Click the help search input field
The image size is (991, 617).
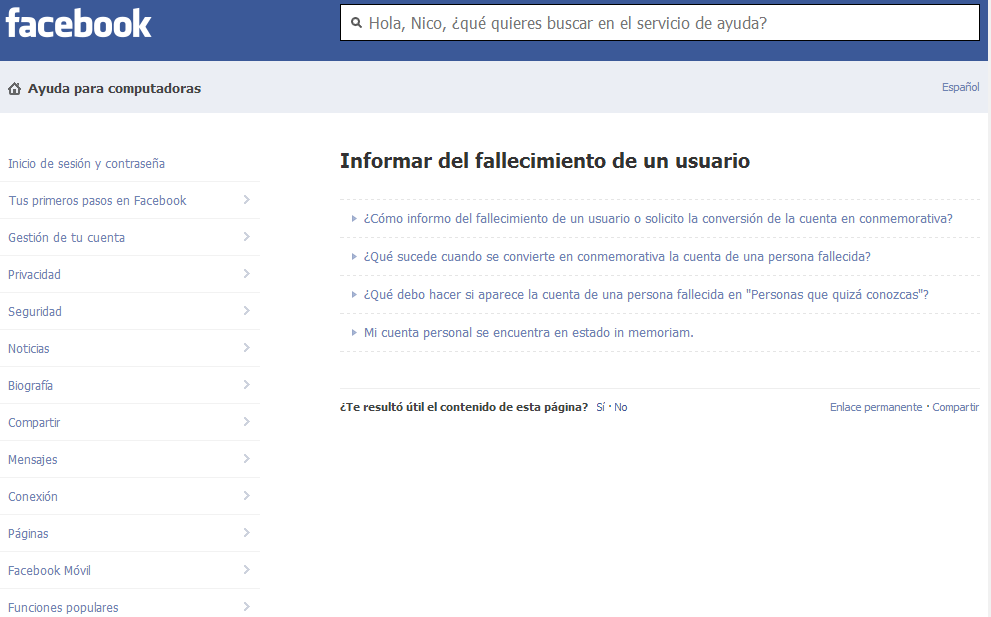point(660,22)
